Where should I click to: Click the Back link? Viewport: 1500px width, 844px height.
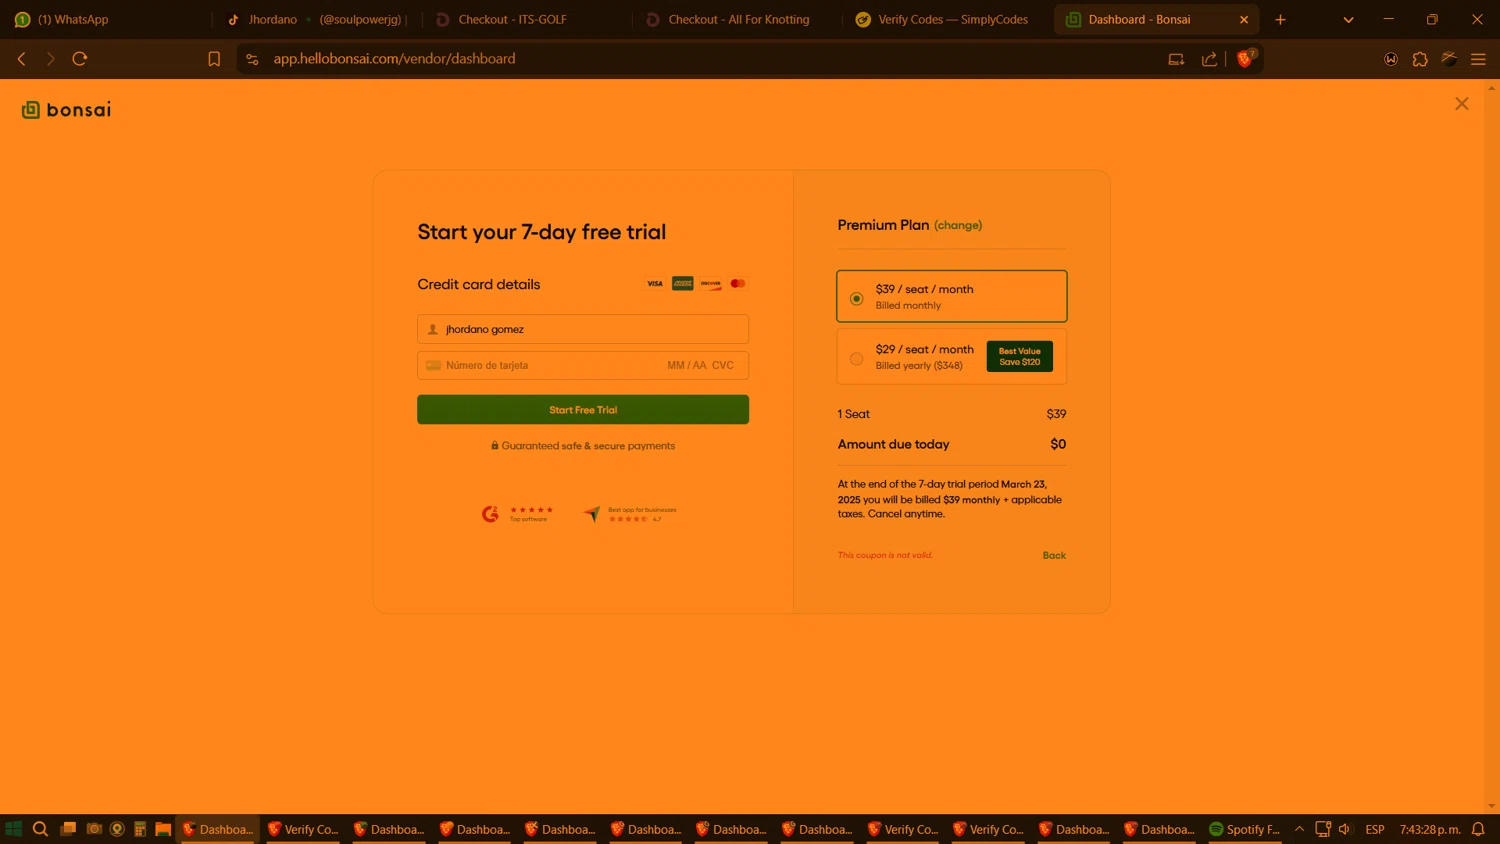tap(1054, 556)
